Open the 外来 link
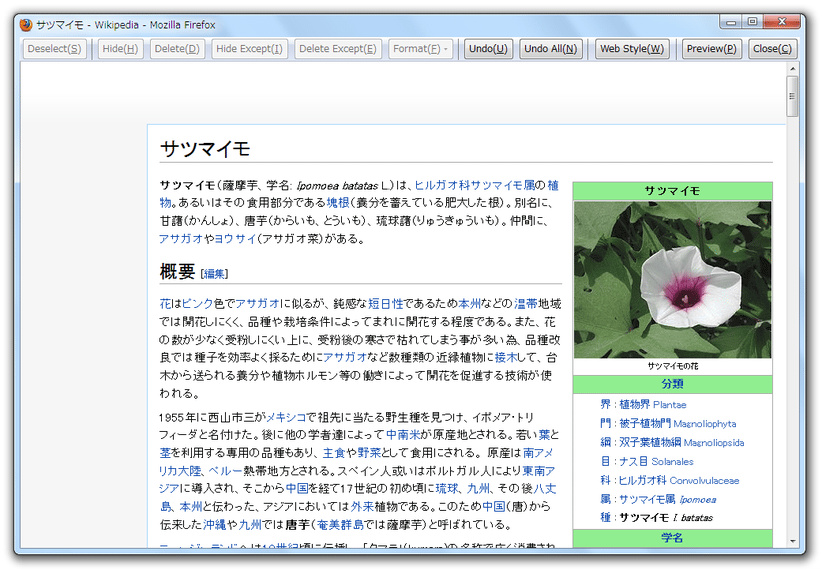 coord(362,507)
